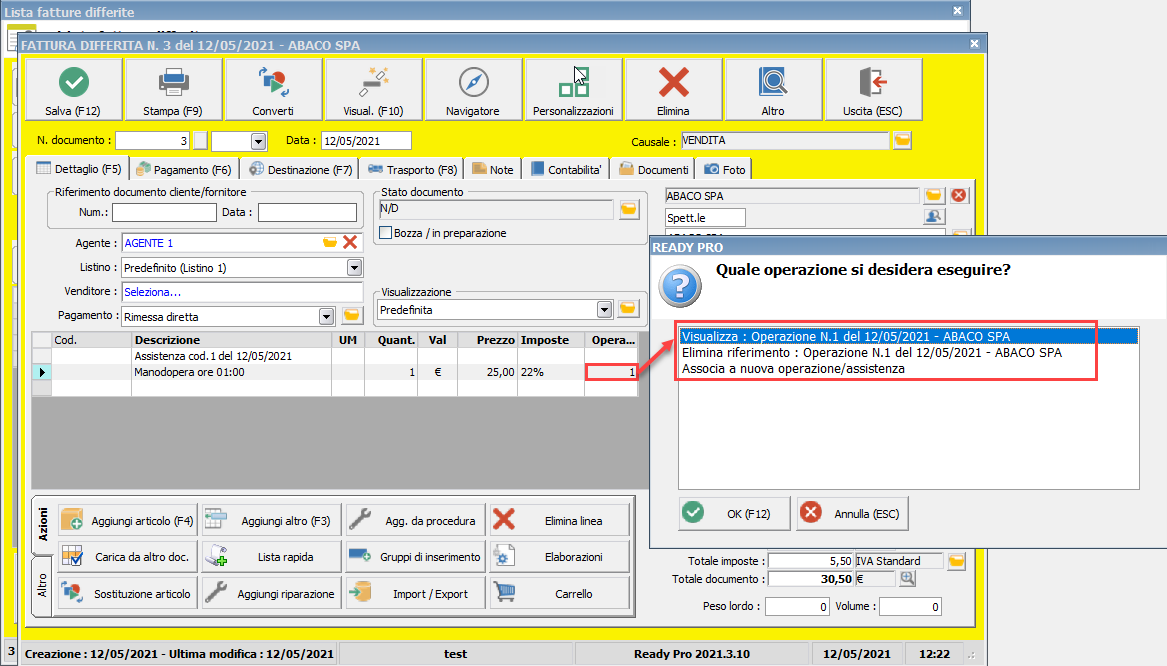Open the Navigatore compass button
The height and width of the screenshot is (666, 1167).
tap(473, 89)
